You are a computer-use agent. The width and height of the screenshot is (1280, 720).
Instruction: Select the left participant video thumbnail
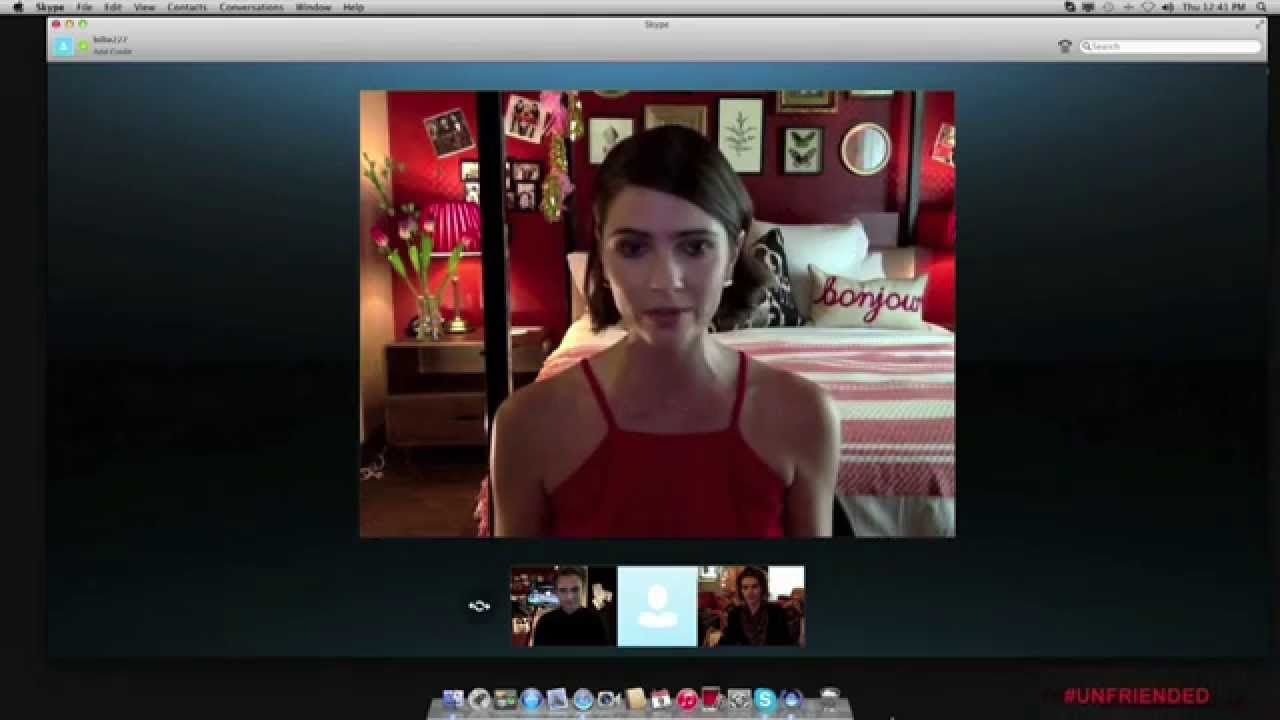(x=563, y=606)
